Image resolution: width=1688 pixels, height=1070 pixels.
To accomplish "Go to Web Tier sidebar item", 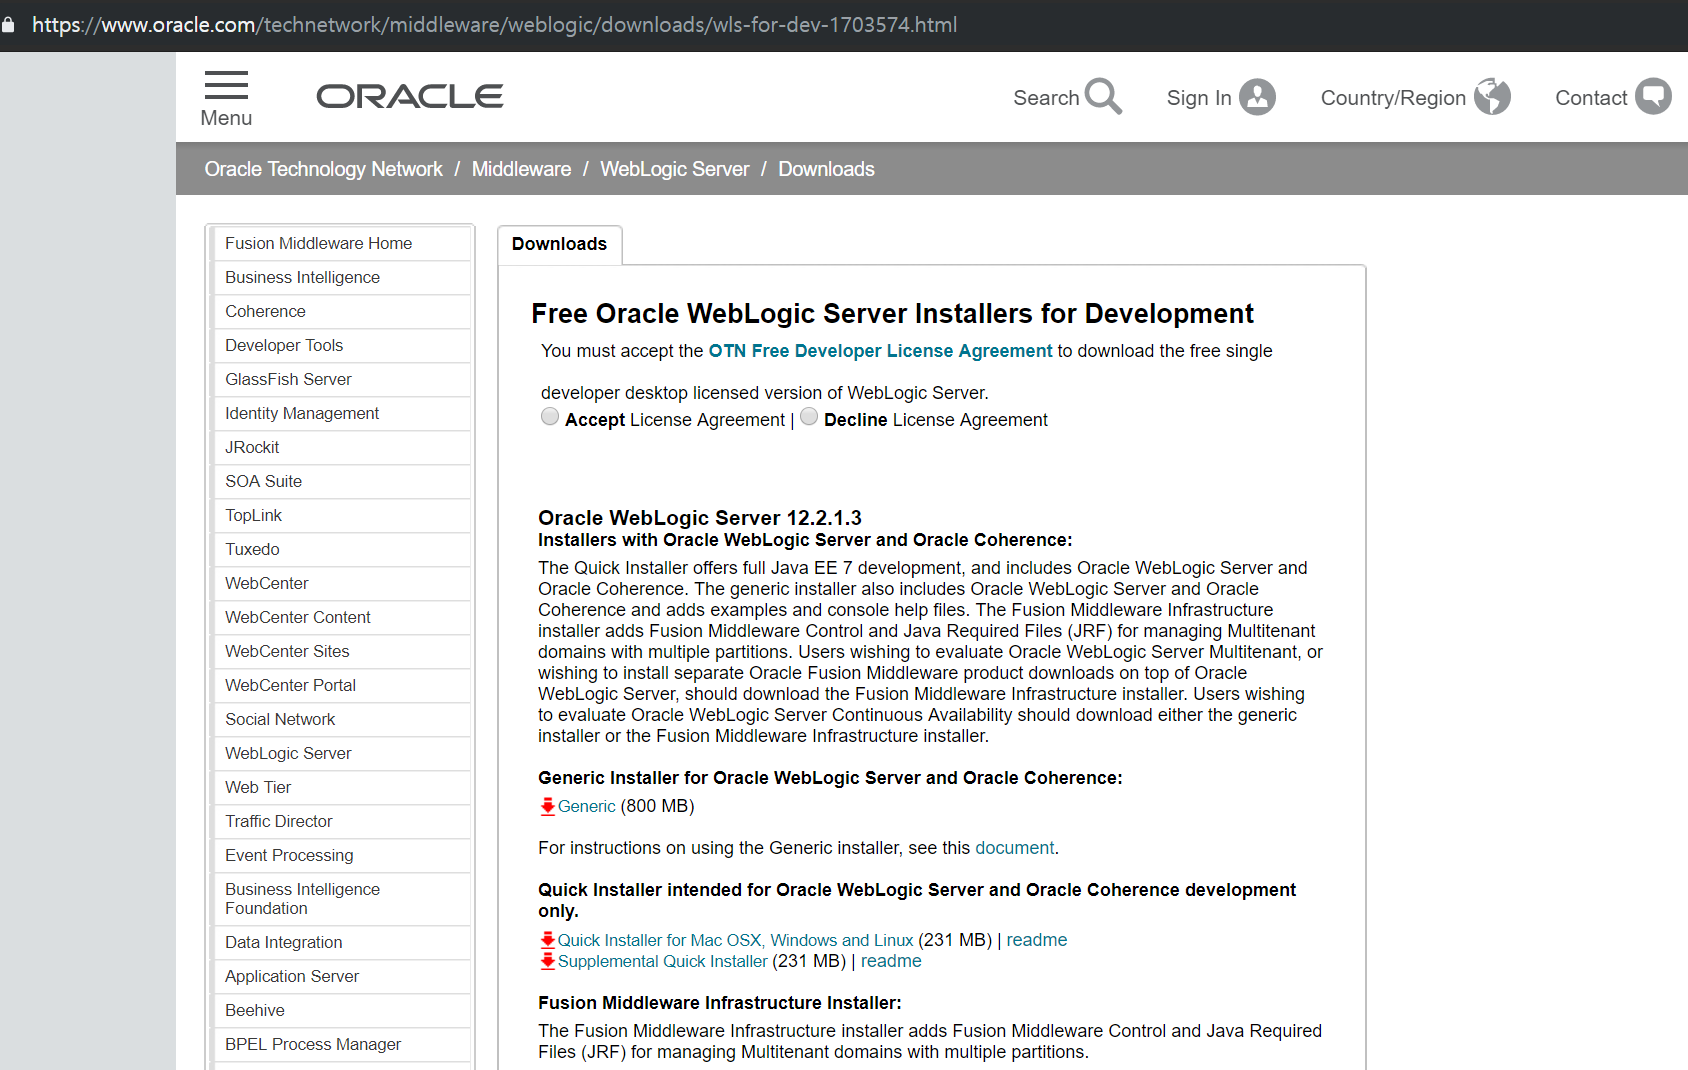I will 341,787.
